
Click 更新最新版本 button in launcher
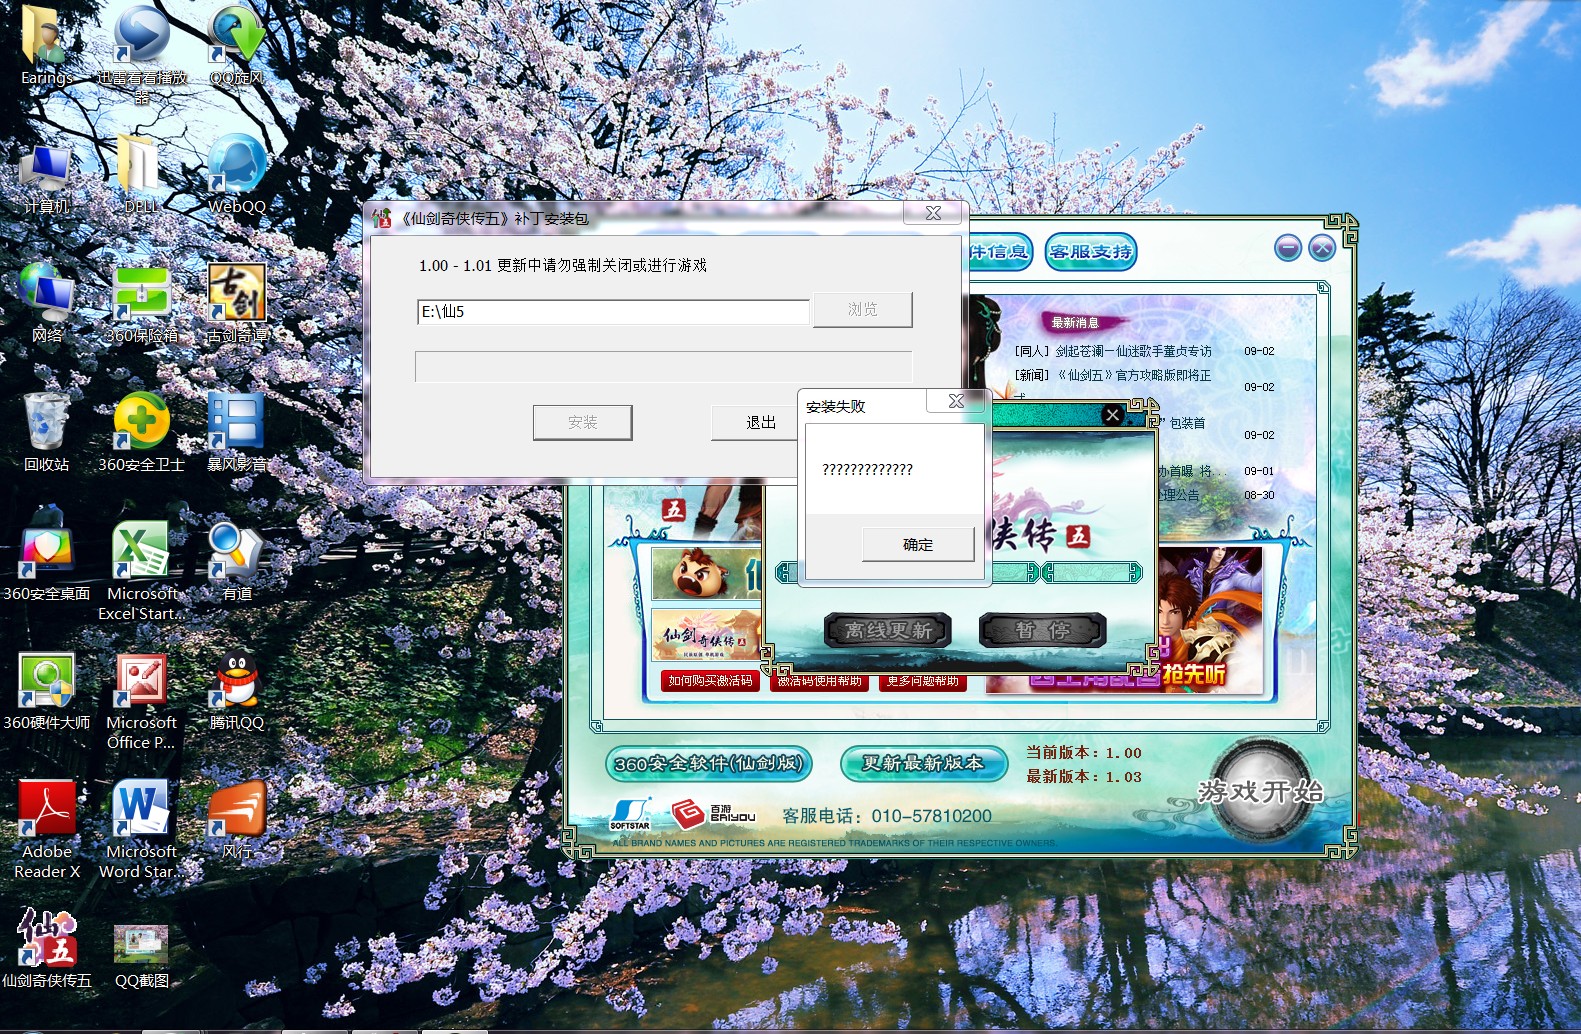pyautogui.click(x=922, y=763)
